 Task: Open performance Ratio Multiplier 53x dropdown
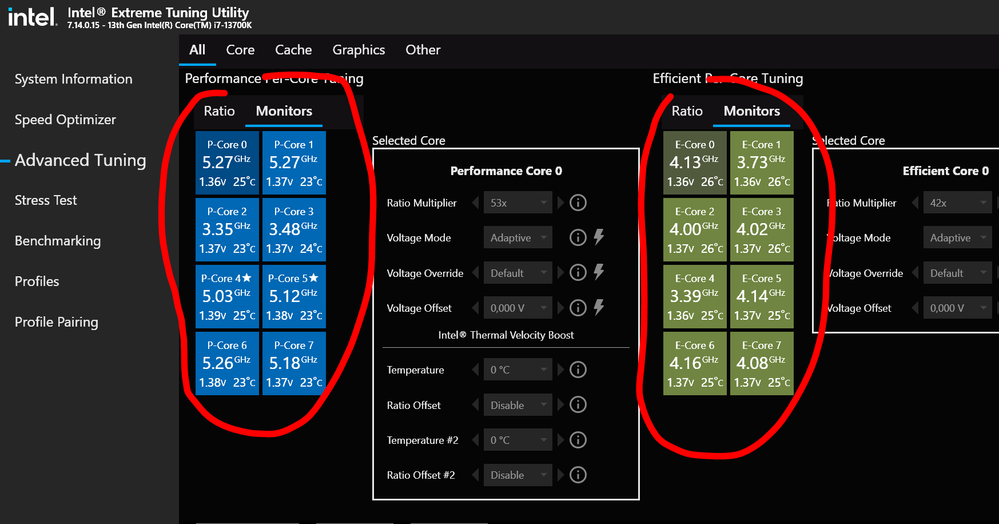click(x=518, y=203)
